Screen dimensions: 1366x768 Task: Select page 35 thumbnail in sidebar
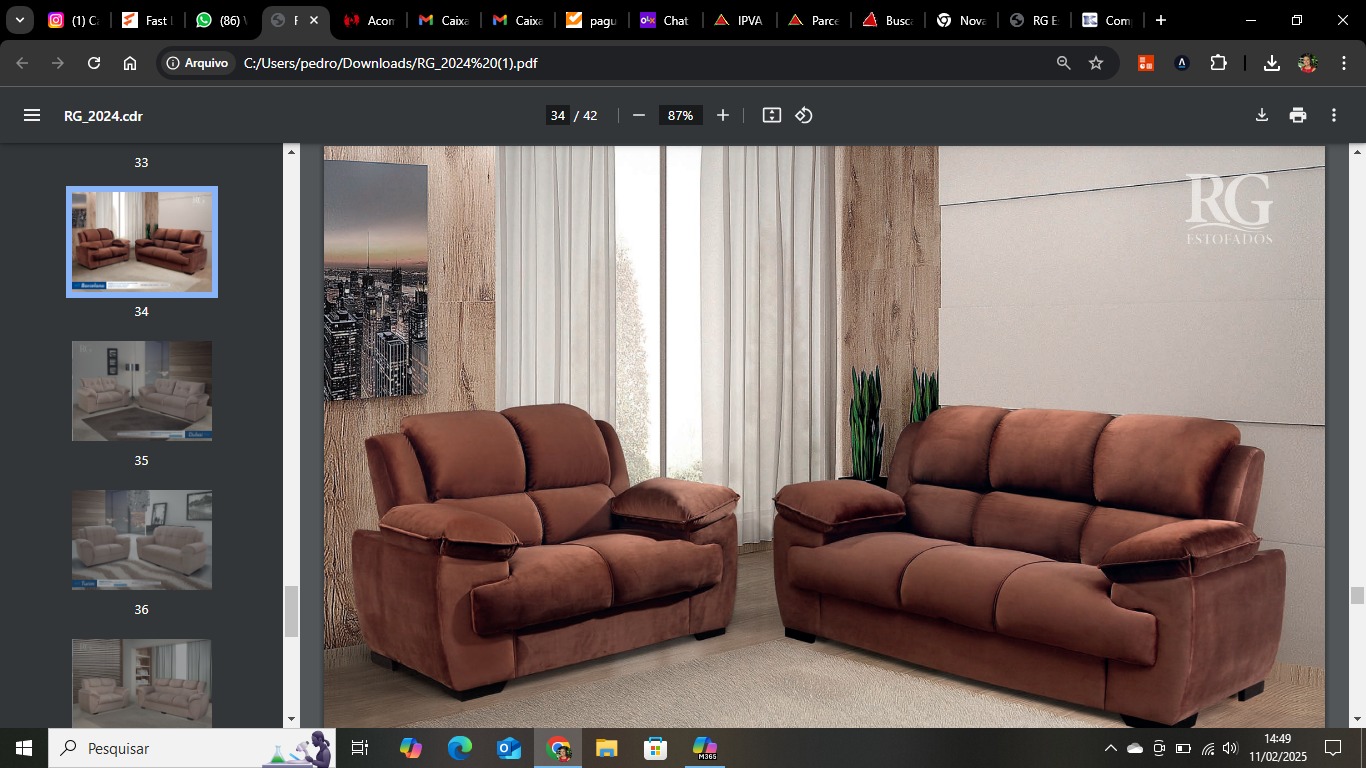pos(142,391)
